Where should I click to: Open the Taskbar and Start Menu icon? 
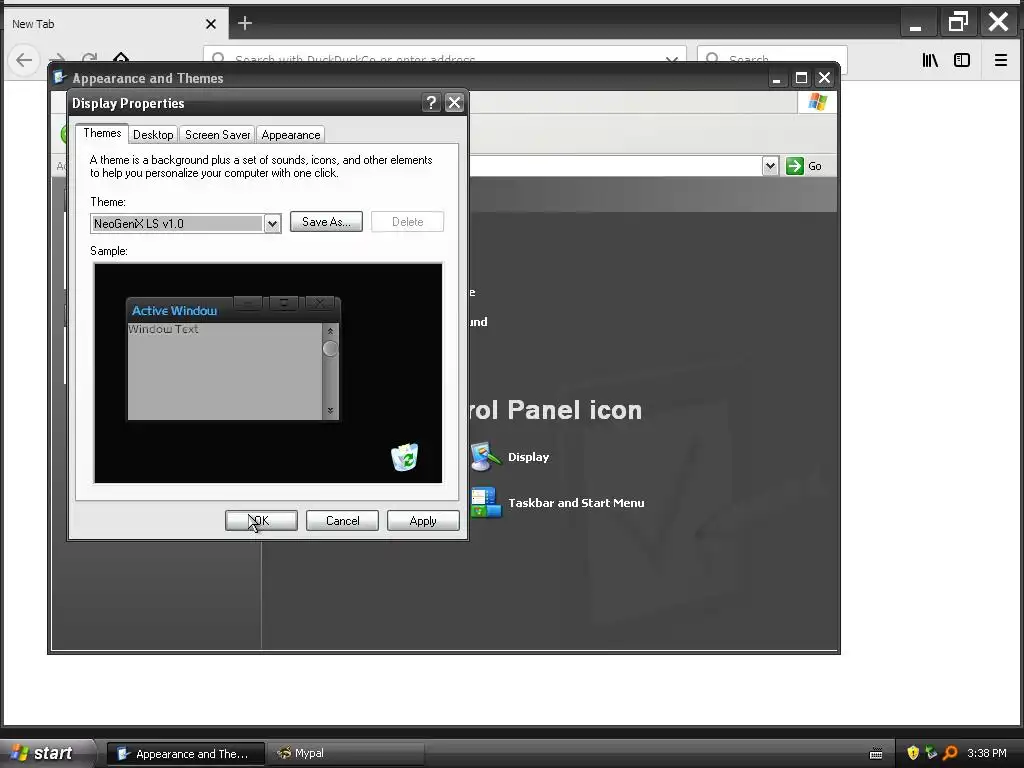coord(485,502)
